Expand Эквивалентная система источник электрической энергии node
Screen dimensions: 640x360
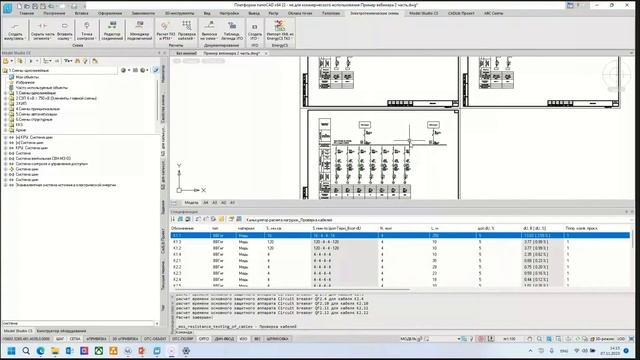pos(5,185)
